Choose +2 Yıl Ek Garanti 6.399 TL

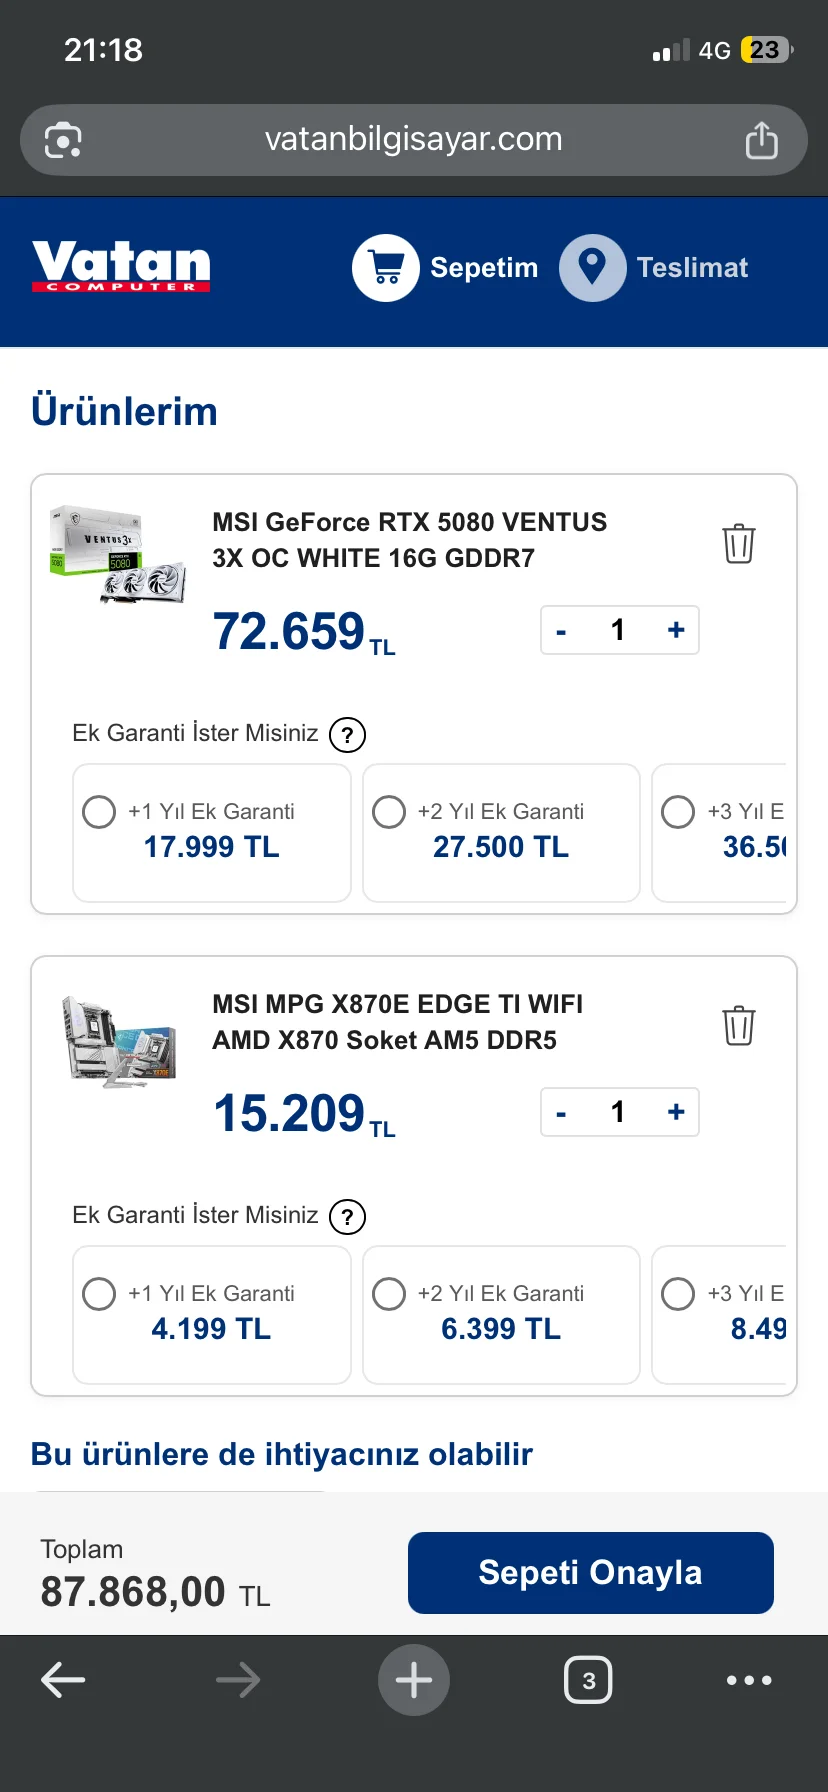389,1294
